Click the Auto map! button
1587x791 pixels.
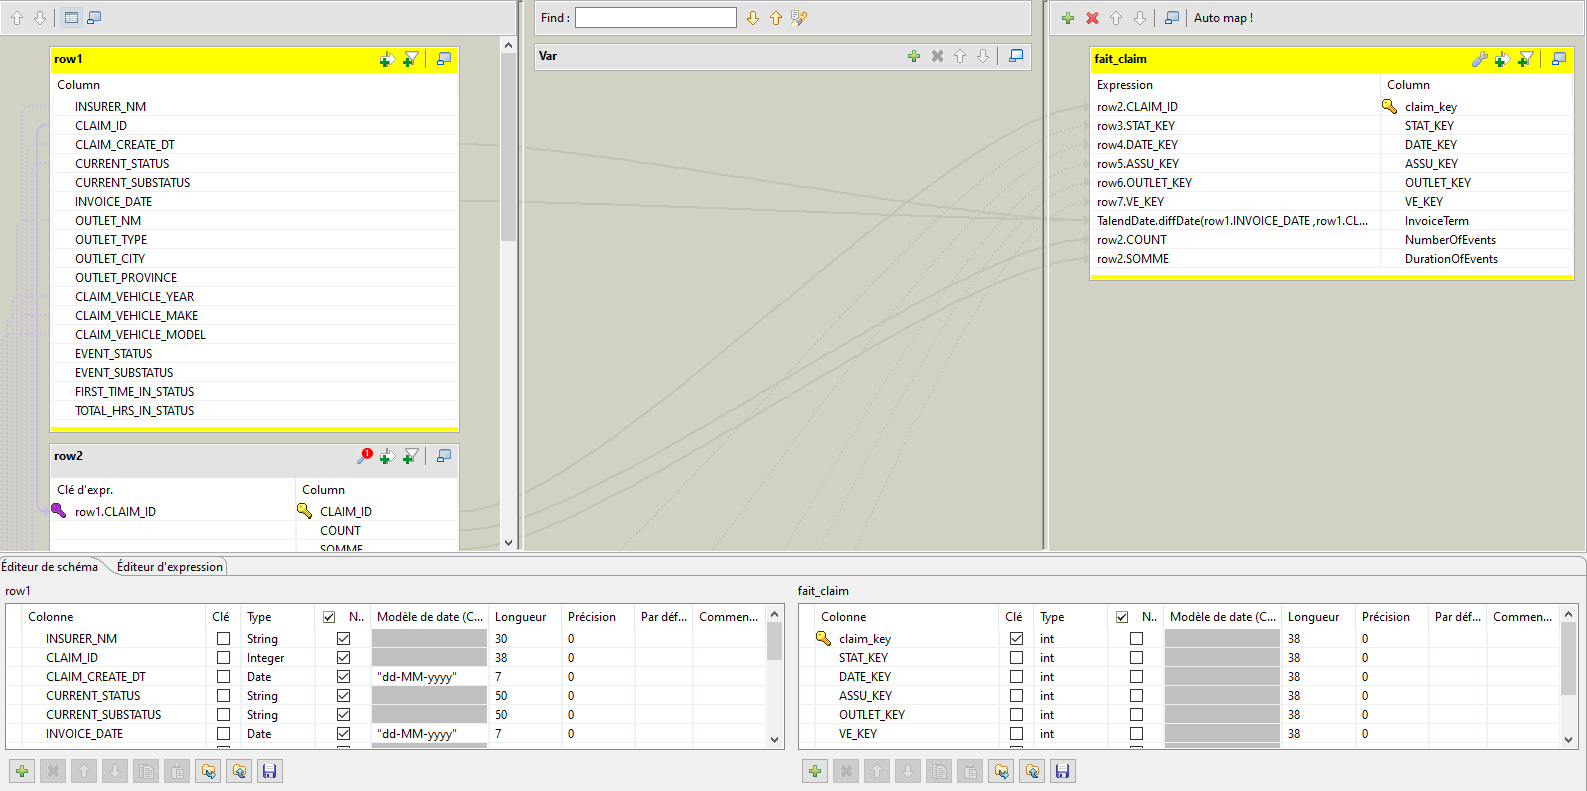point(1223,18)
